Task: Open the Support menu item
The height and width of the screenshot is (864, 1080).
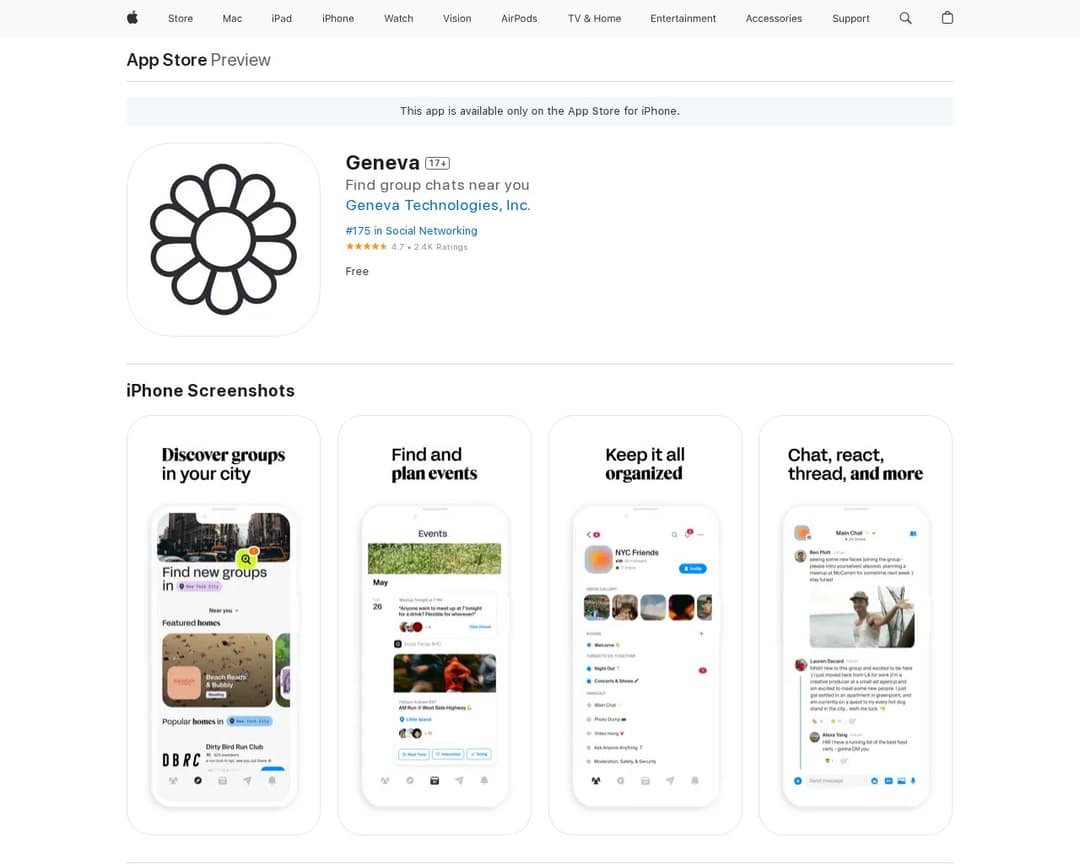Action: (851, 19)
